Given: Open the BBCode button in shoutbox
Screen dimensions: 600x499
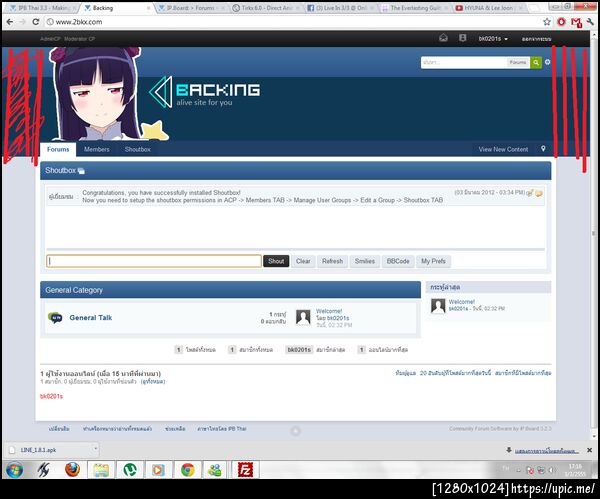Looking at the screenshot, I should [398, 261].
